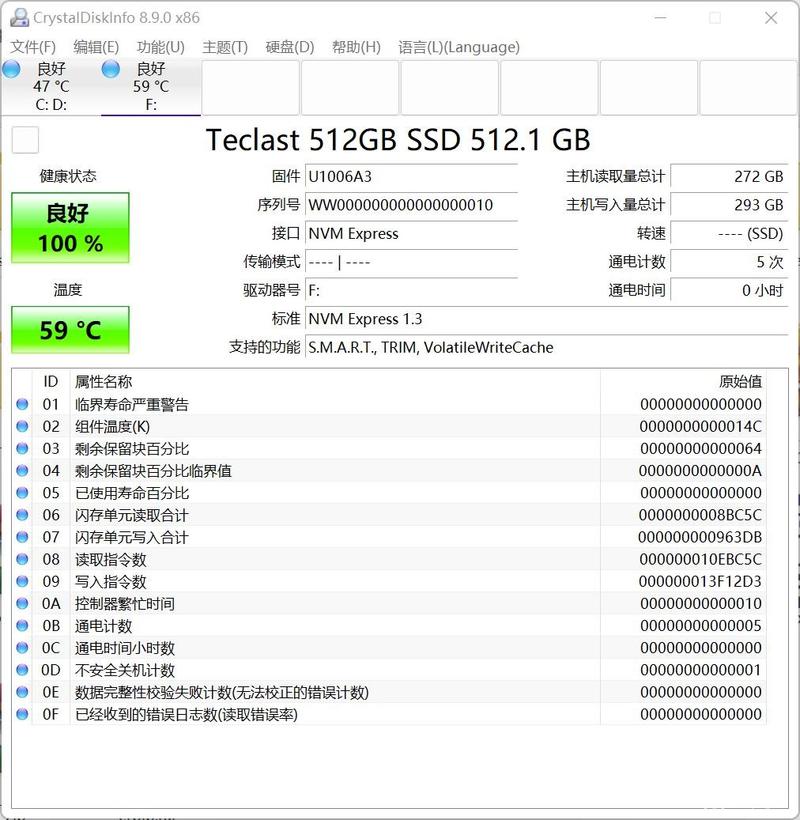This screenshot has height=820, width=800.
Task: Select the 闪存单元写入合计 attribute row
Action: [389, 537]
